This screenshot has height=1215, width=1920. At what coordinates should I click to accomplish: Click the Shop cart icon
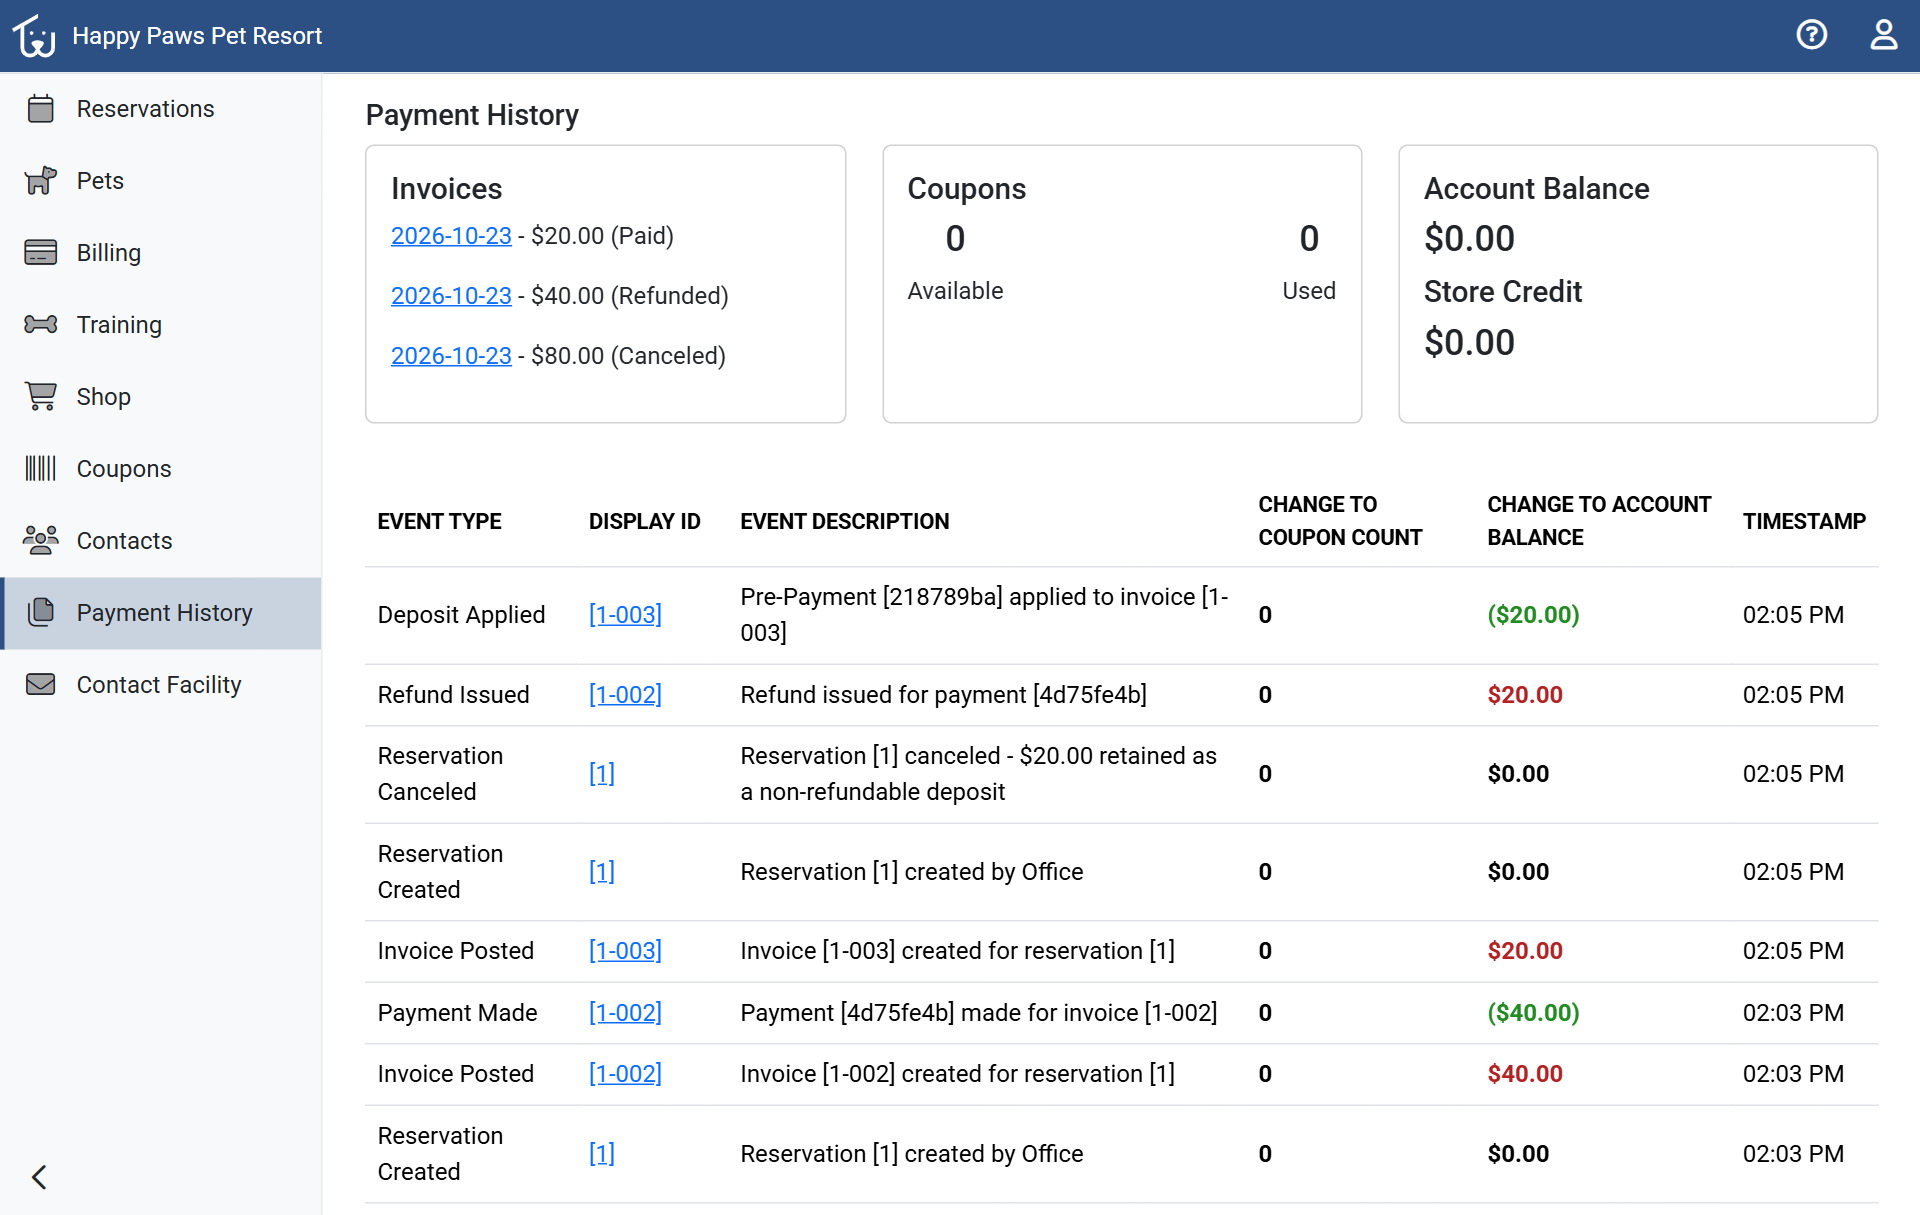pyautogui.click(x=41, y=396)
